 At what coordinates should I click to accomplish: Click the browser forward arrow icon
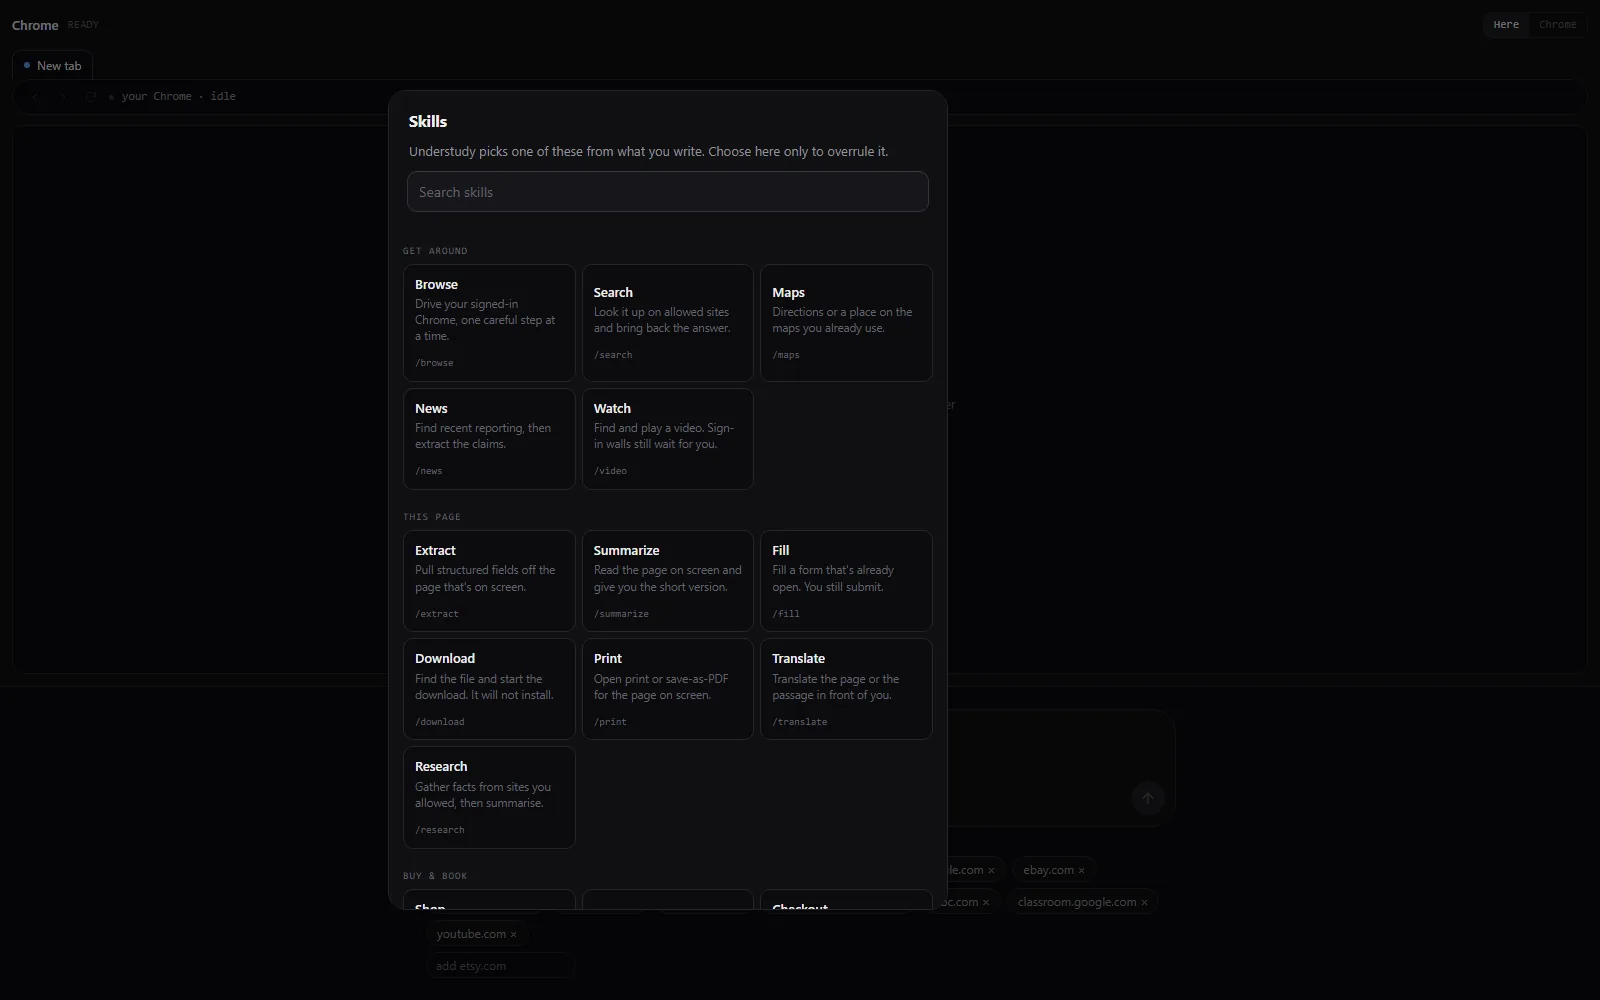(x=63, y=97)
